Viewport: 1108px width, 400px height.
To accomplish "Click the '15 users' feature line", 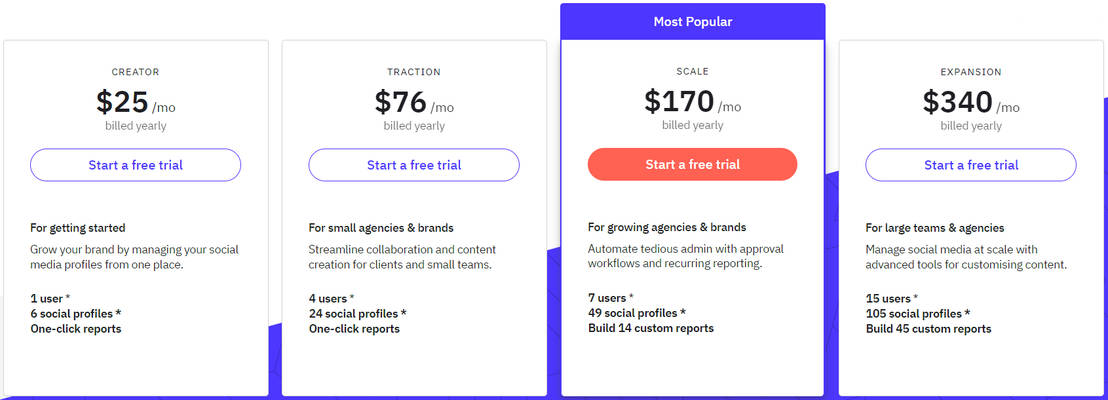I will pos(891,298).
